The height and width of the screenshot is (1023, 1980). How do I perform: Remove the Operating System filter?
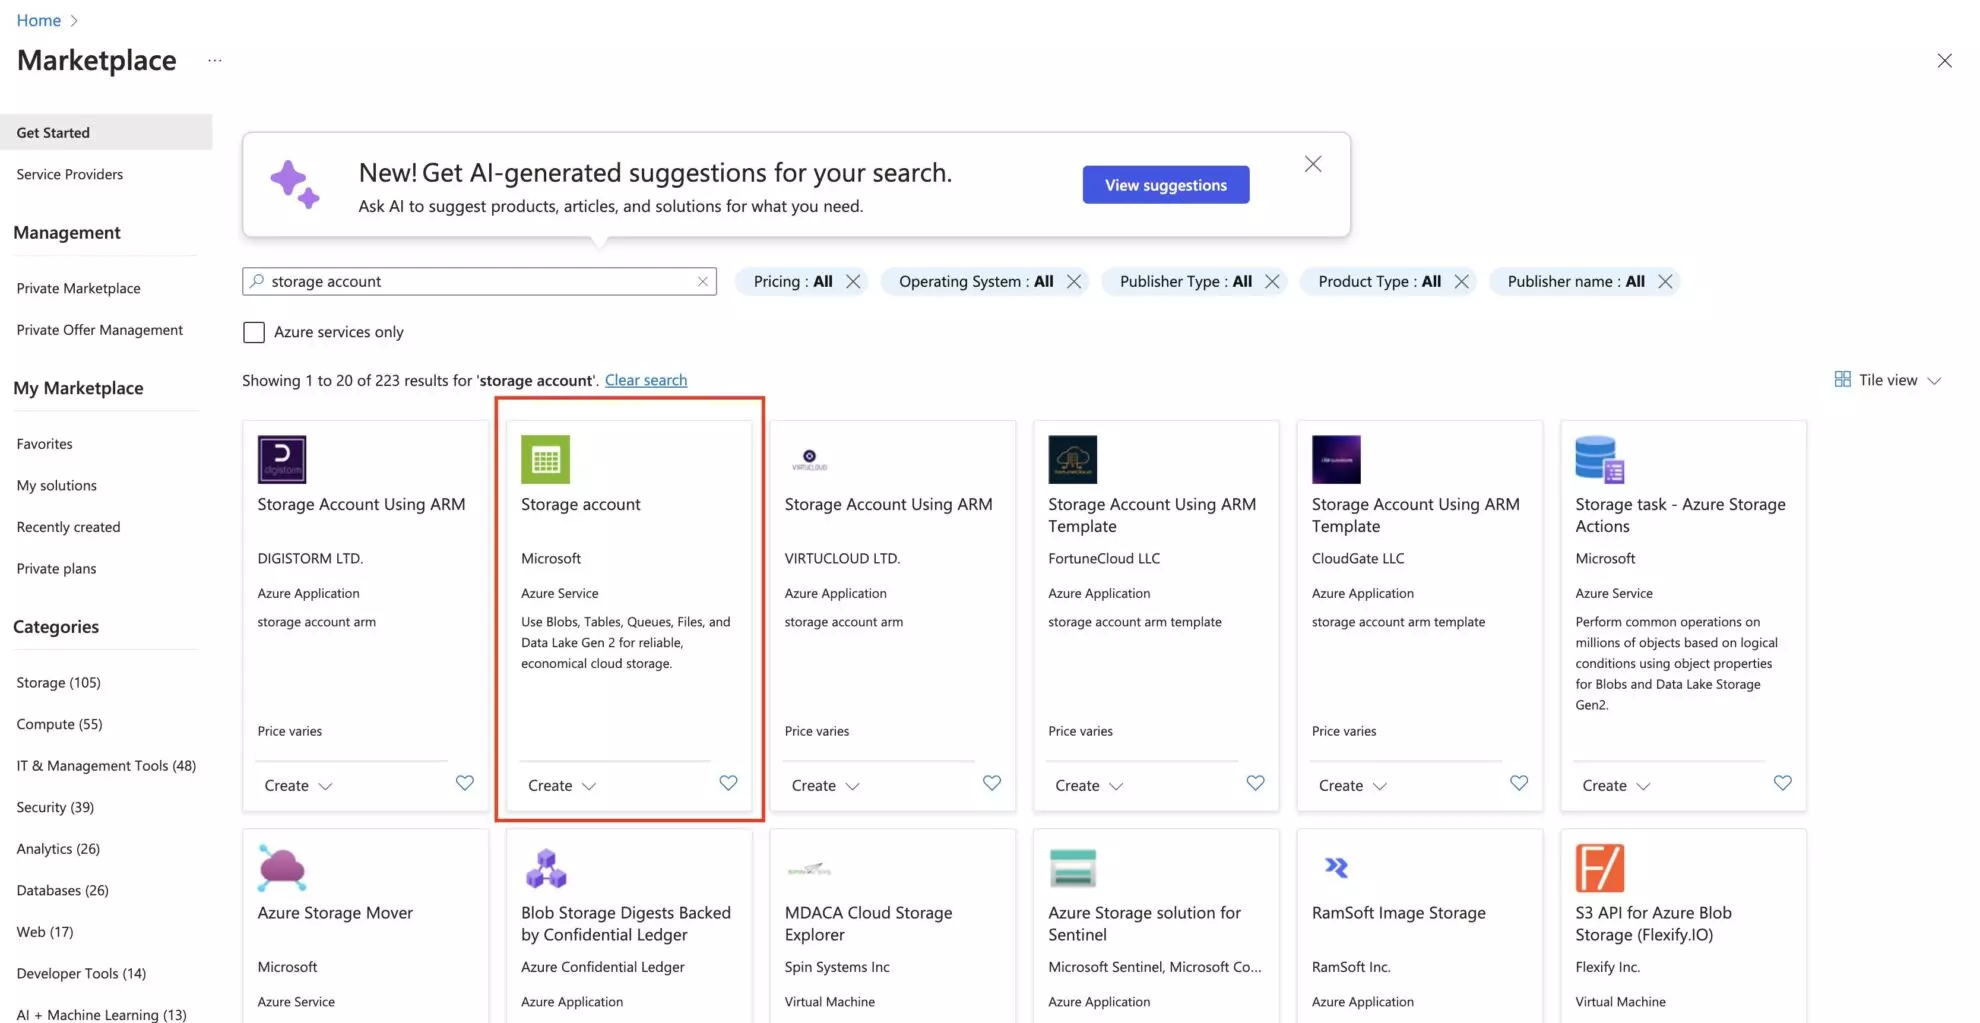[x=1074, y=282]
